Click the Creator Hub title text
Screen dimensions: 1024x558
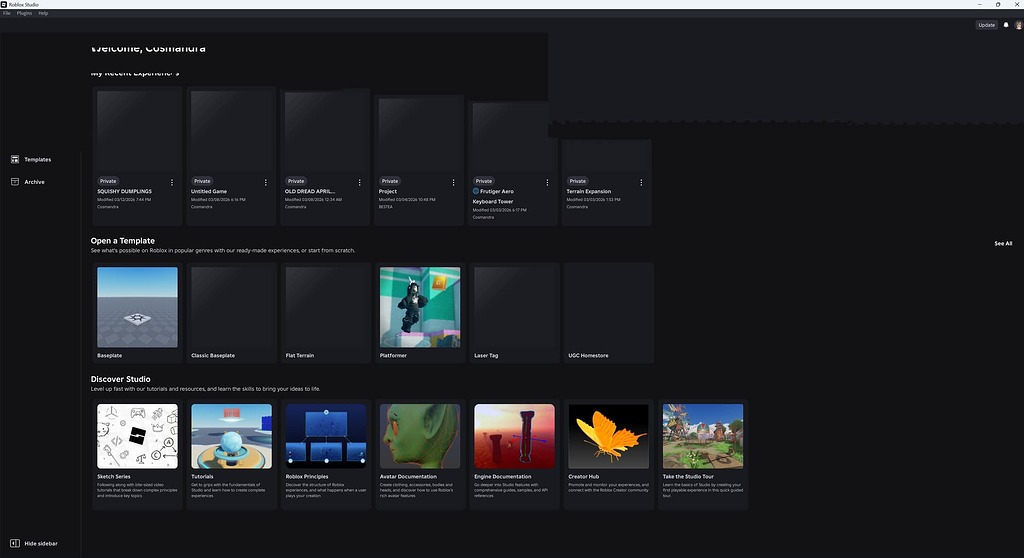tap(583, 476)
